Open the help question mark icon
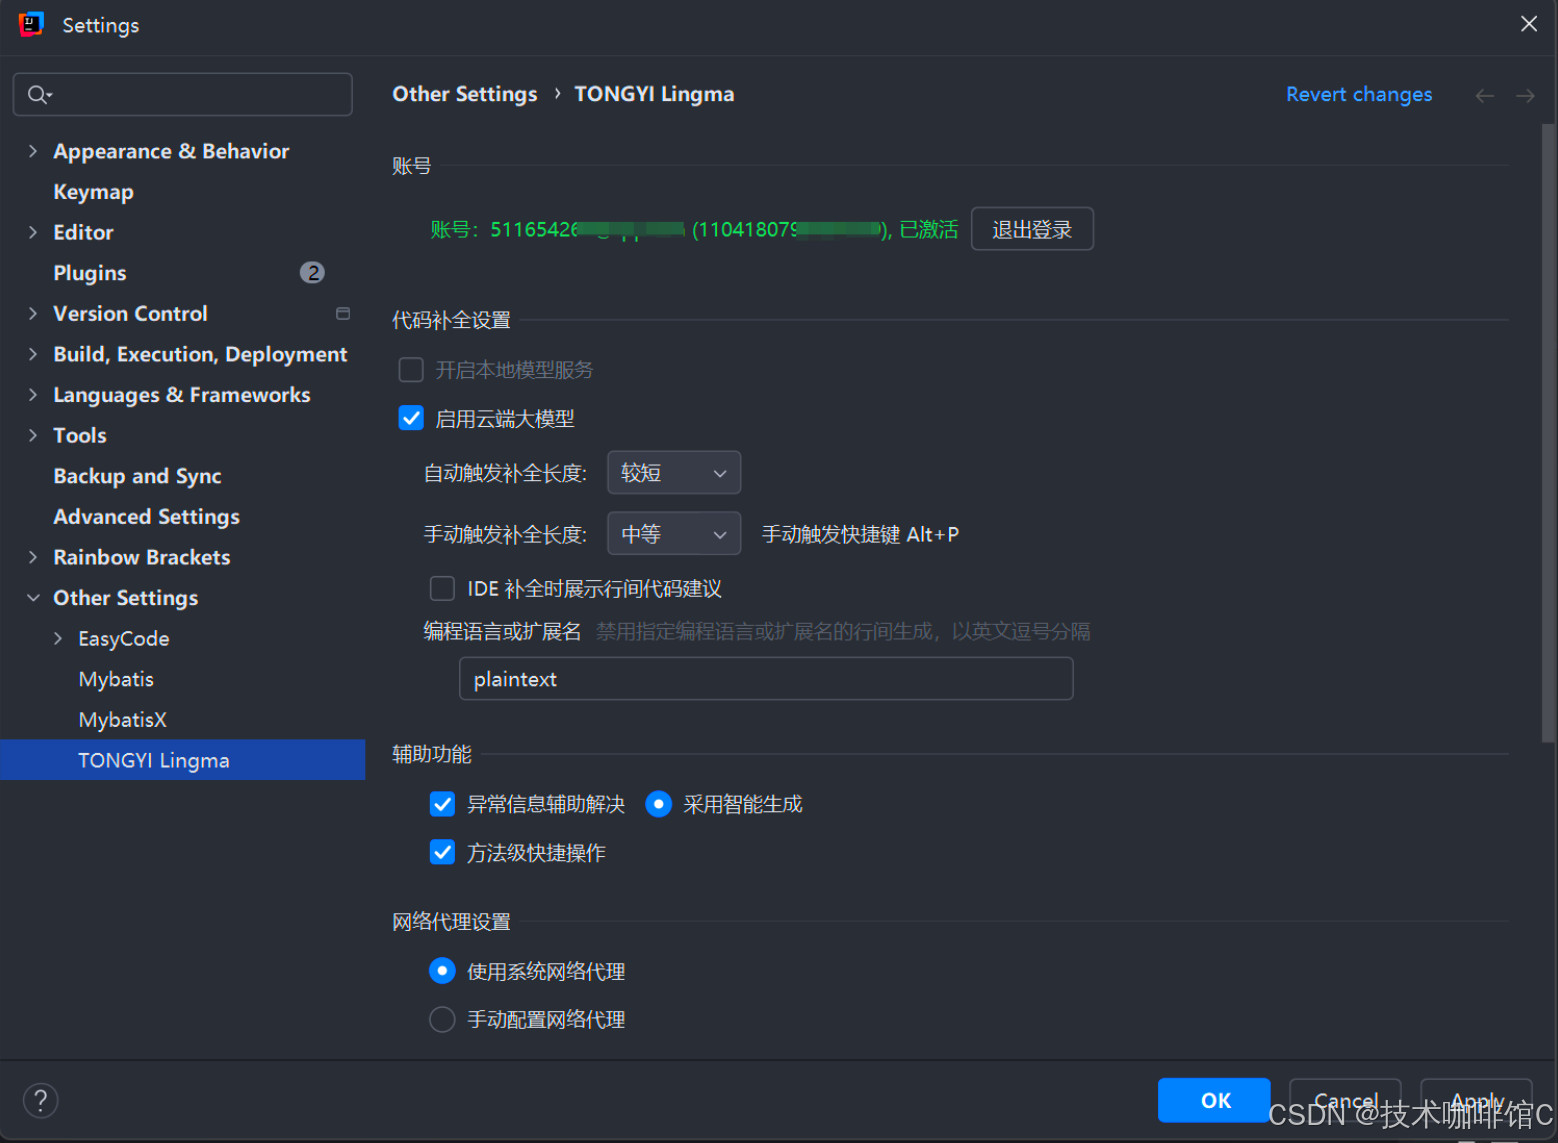The image size is (1558, 1143). 41,1100
